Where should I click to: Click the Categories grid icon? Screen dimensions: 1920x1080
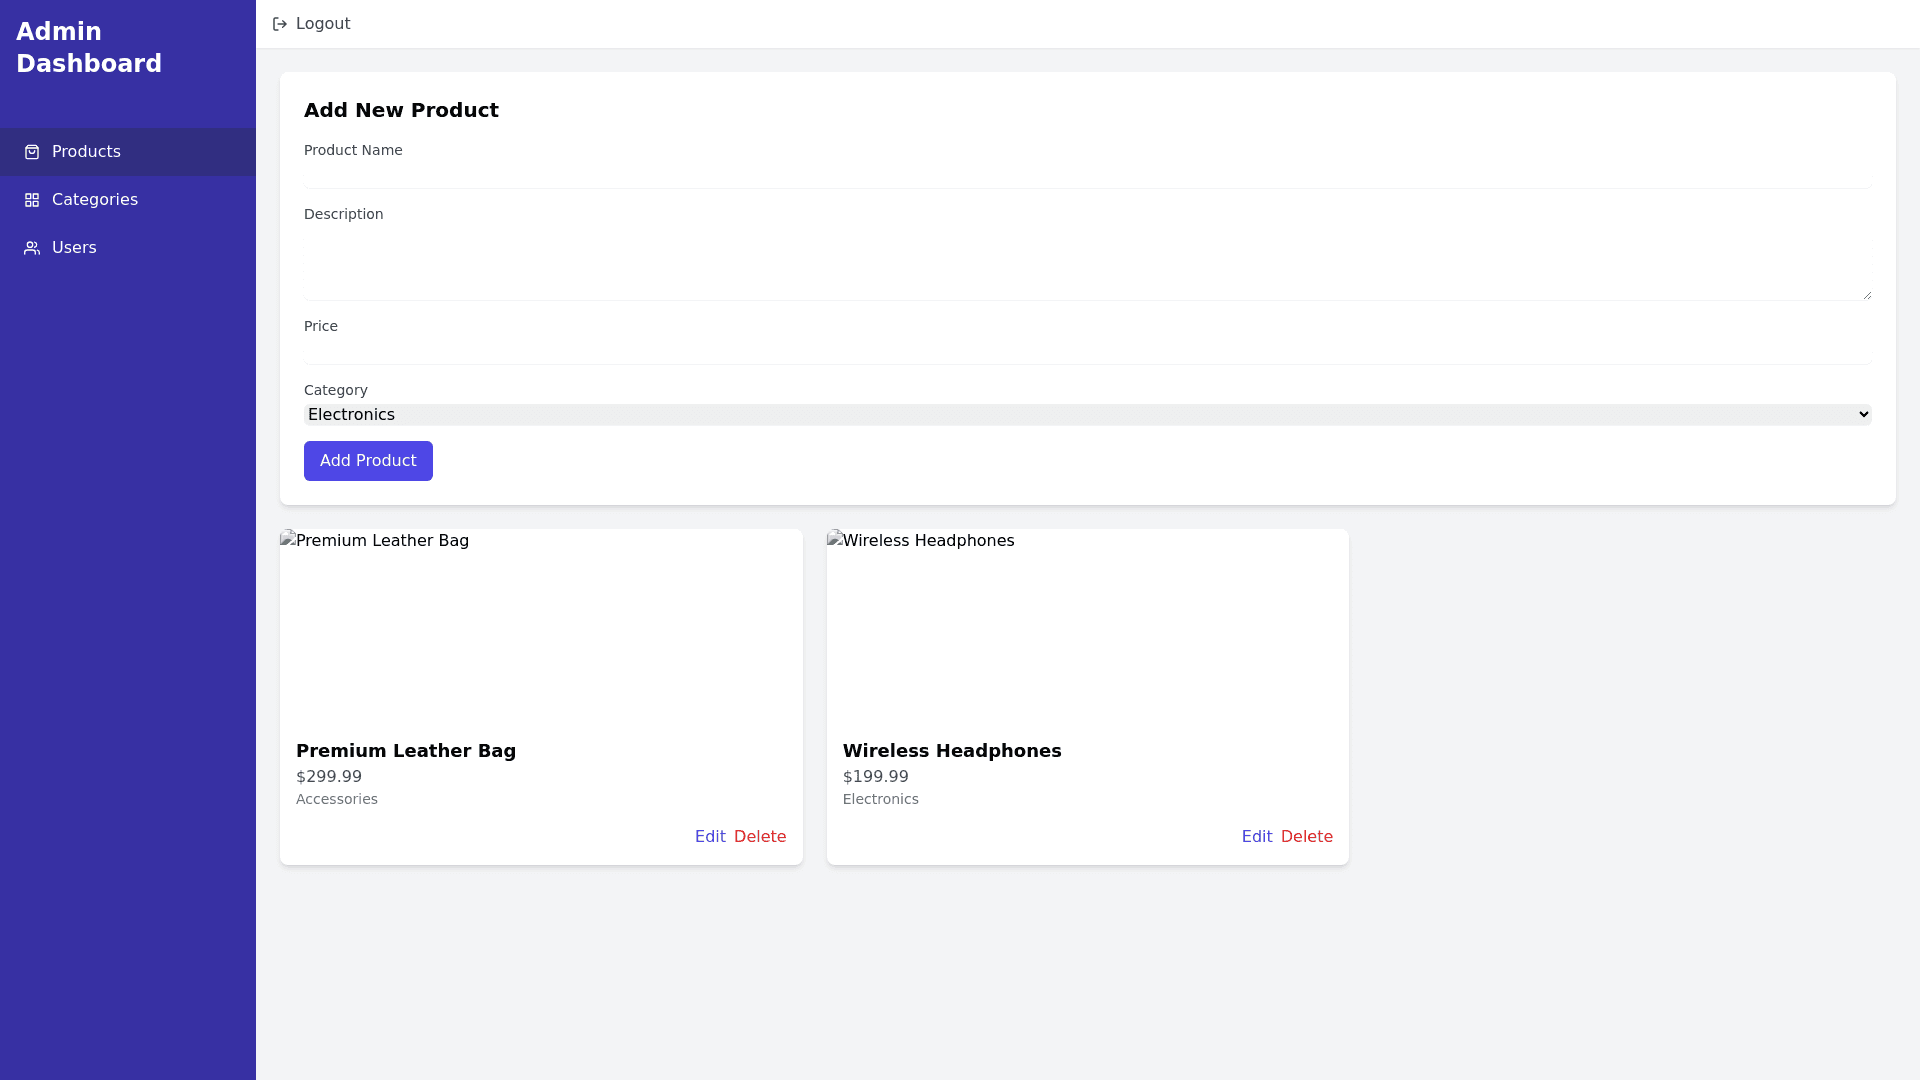click(x=32, y=200)
